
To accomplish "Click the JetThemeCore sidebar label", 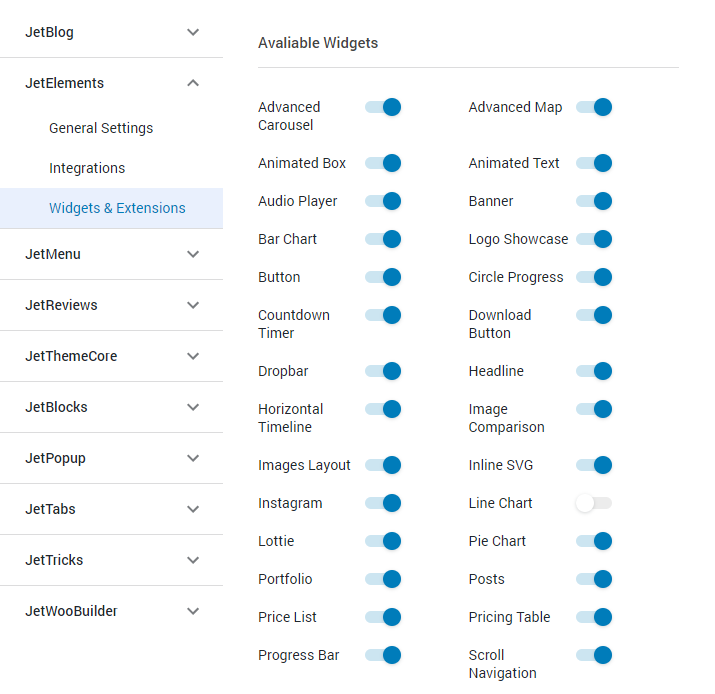I will (71, 356).
